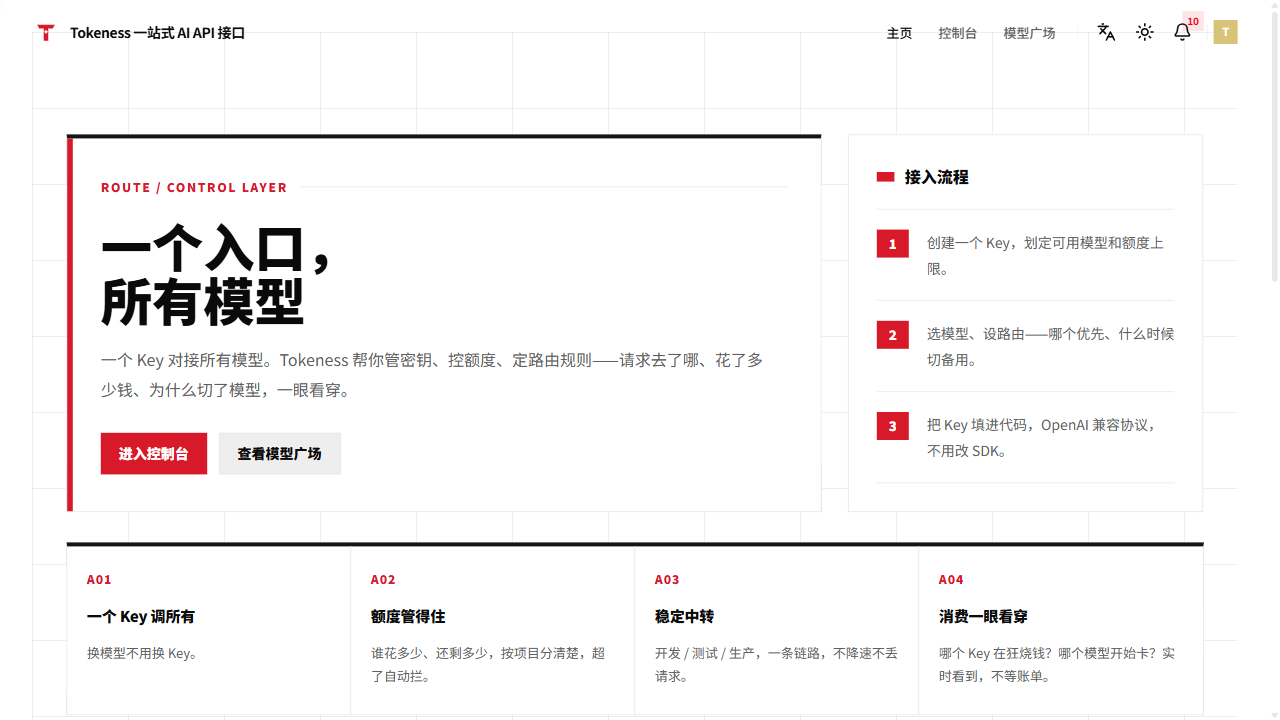Click the Tokeness 一站式 AI API 接口 title
1280x720 pixels.
[158, 33]
